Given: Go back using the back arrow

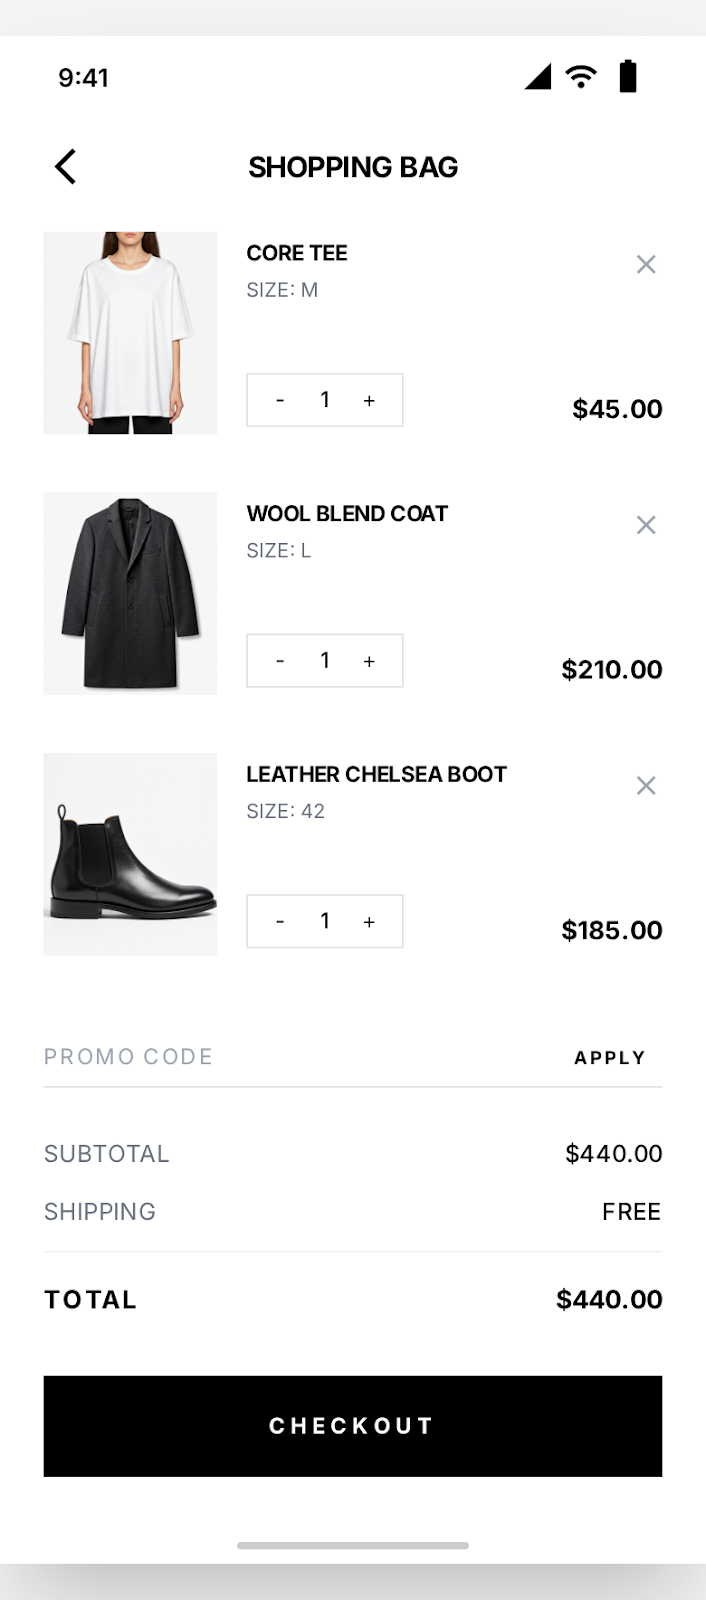Looking at the screenshot, I should pos(66,167).
